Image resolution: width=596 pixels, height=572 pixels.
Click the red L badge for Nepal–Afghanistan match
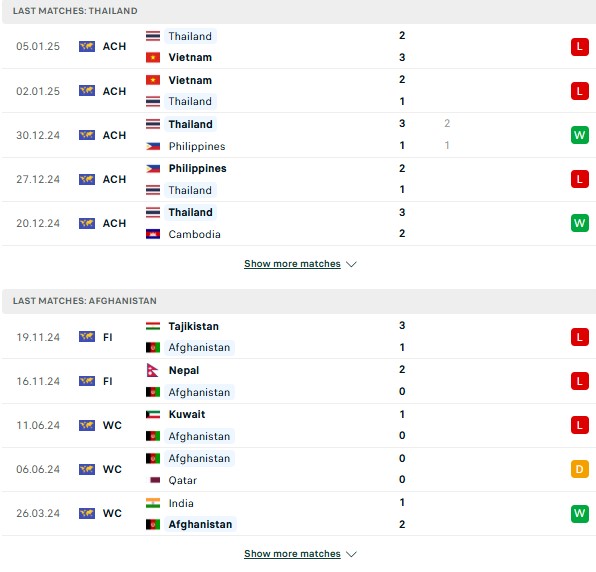pyautogui.click(x=579, y=381)
